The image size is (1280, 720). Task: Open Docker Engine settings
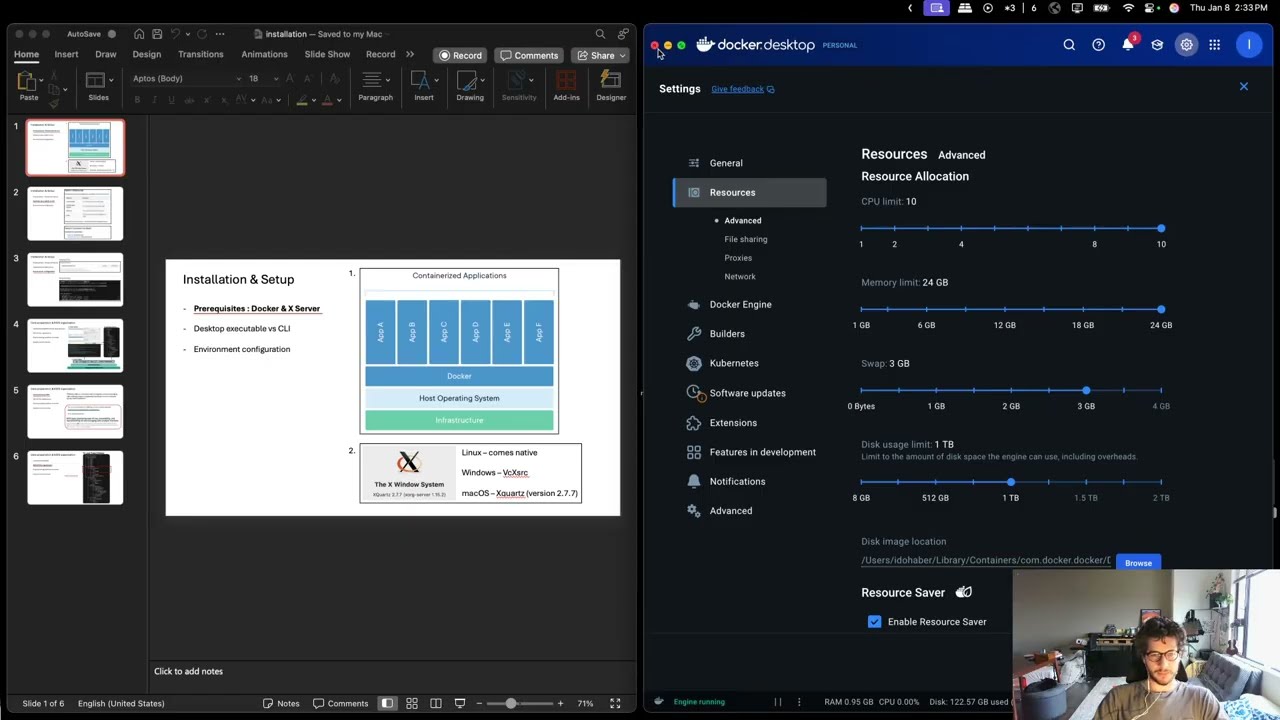[750, 304]
